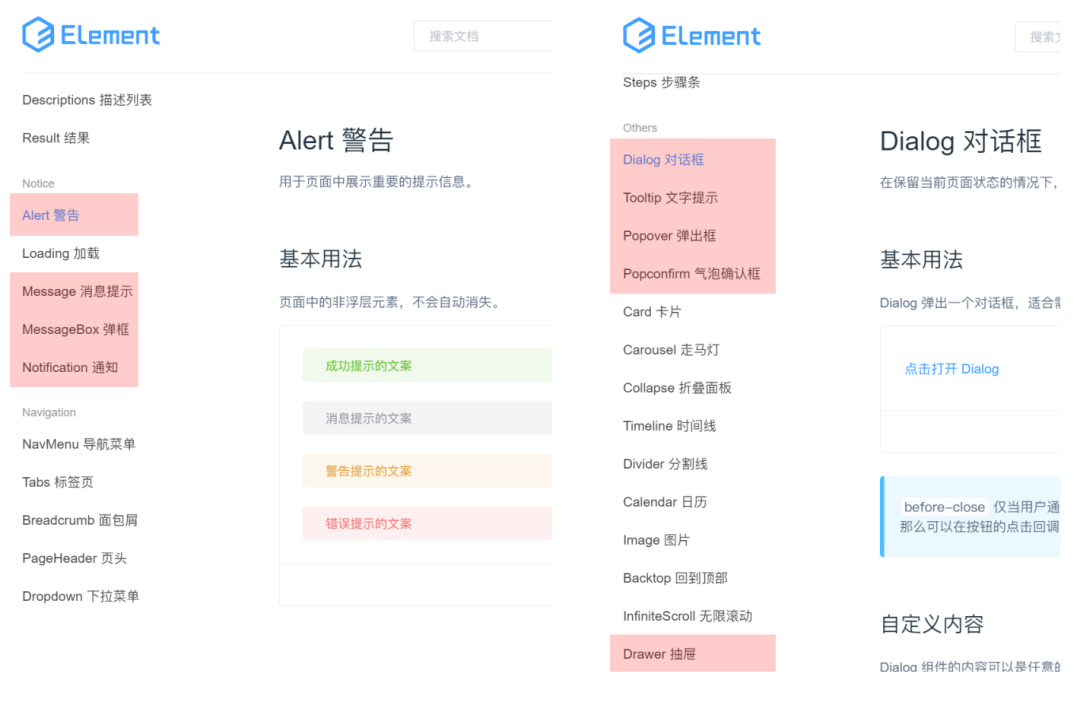Open Message 消息提示 in the sidebar
This screenshot has height=712, width=1080.
click(x=77, y=291)
